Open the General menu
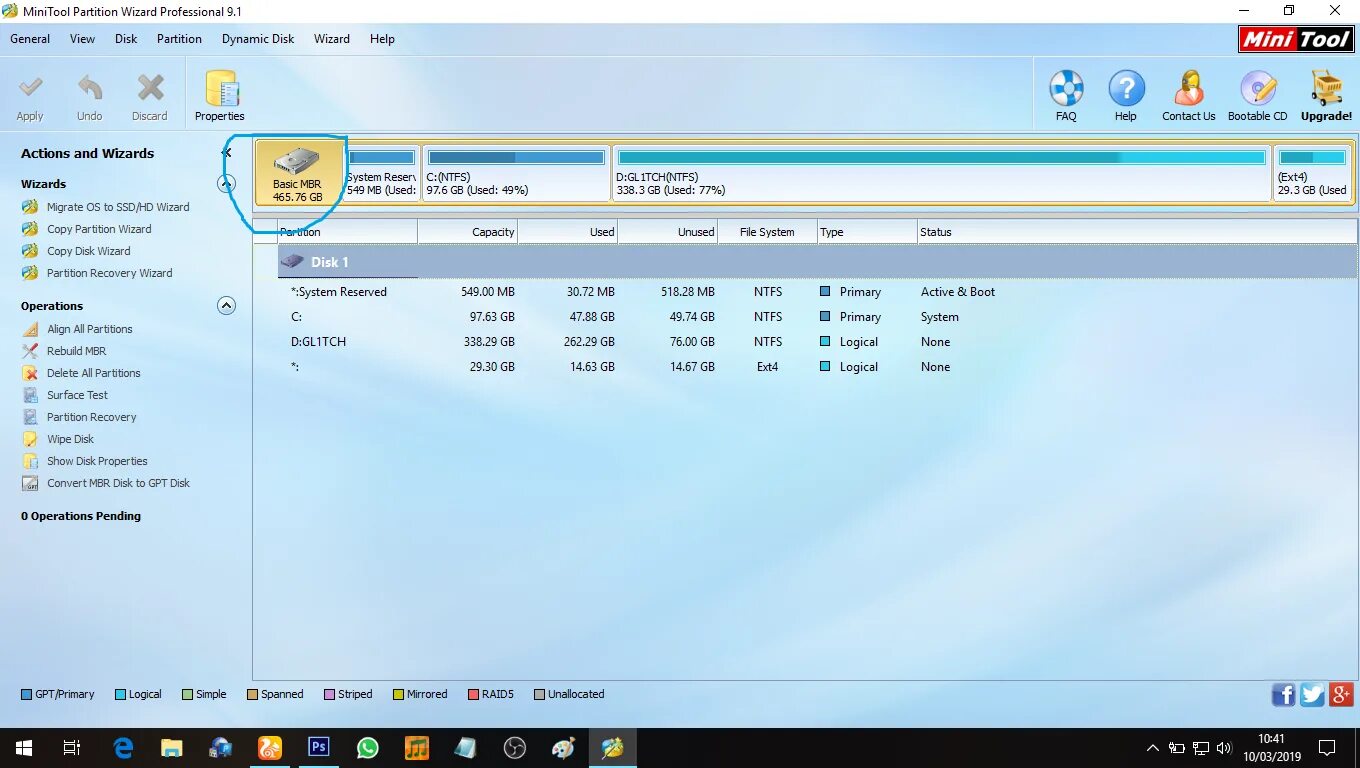The image size is (1360, 768). pos(30,39)
